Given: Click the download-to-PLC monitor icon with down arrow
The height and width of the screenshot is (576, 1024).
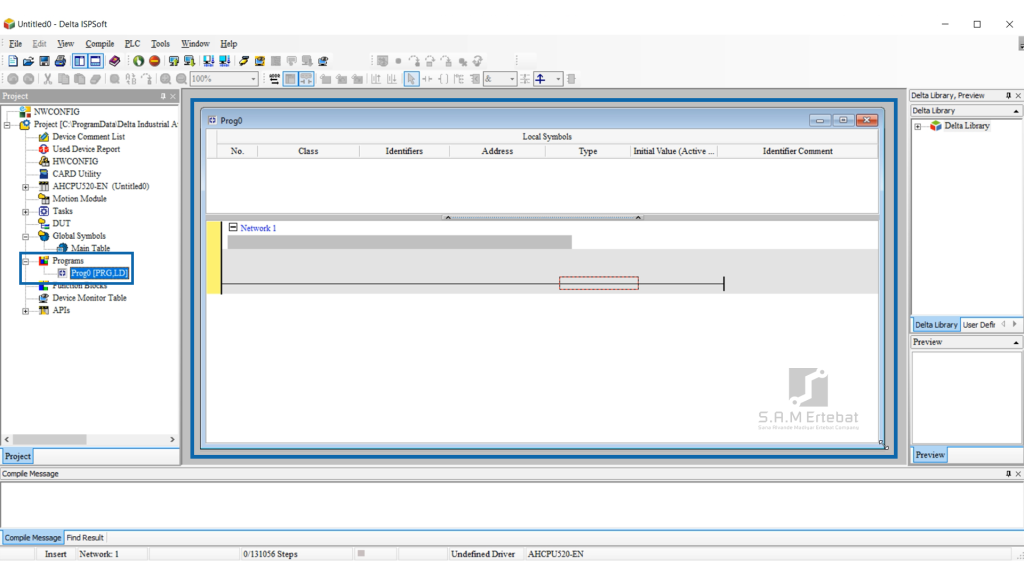Looking at the screenshot, I should click(189, 61).
